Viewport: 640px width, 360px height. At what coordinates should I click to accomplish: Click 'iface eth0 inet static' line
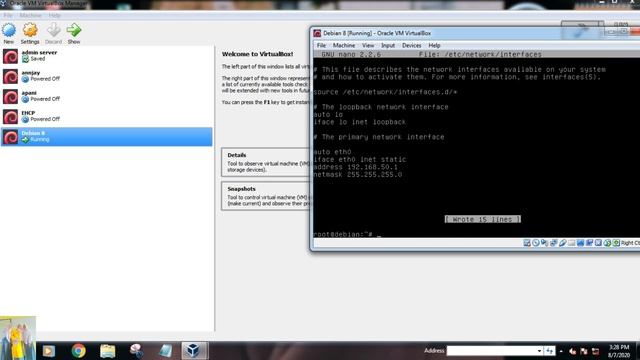(x=360, y=159)
